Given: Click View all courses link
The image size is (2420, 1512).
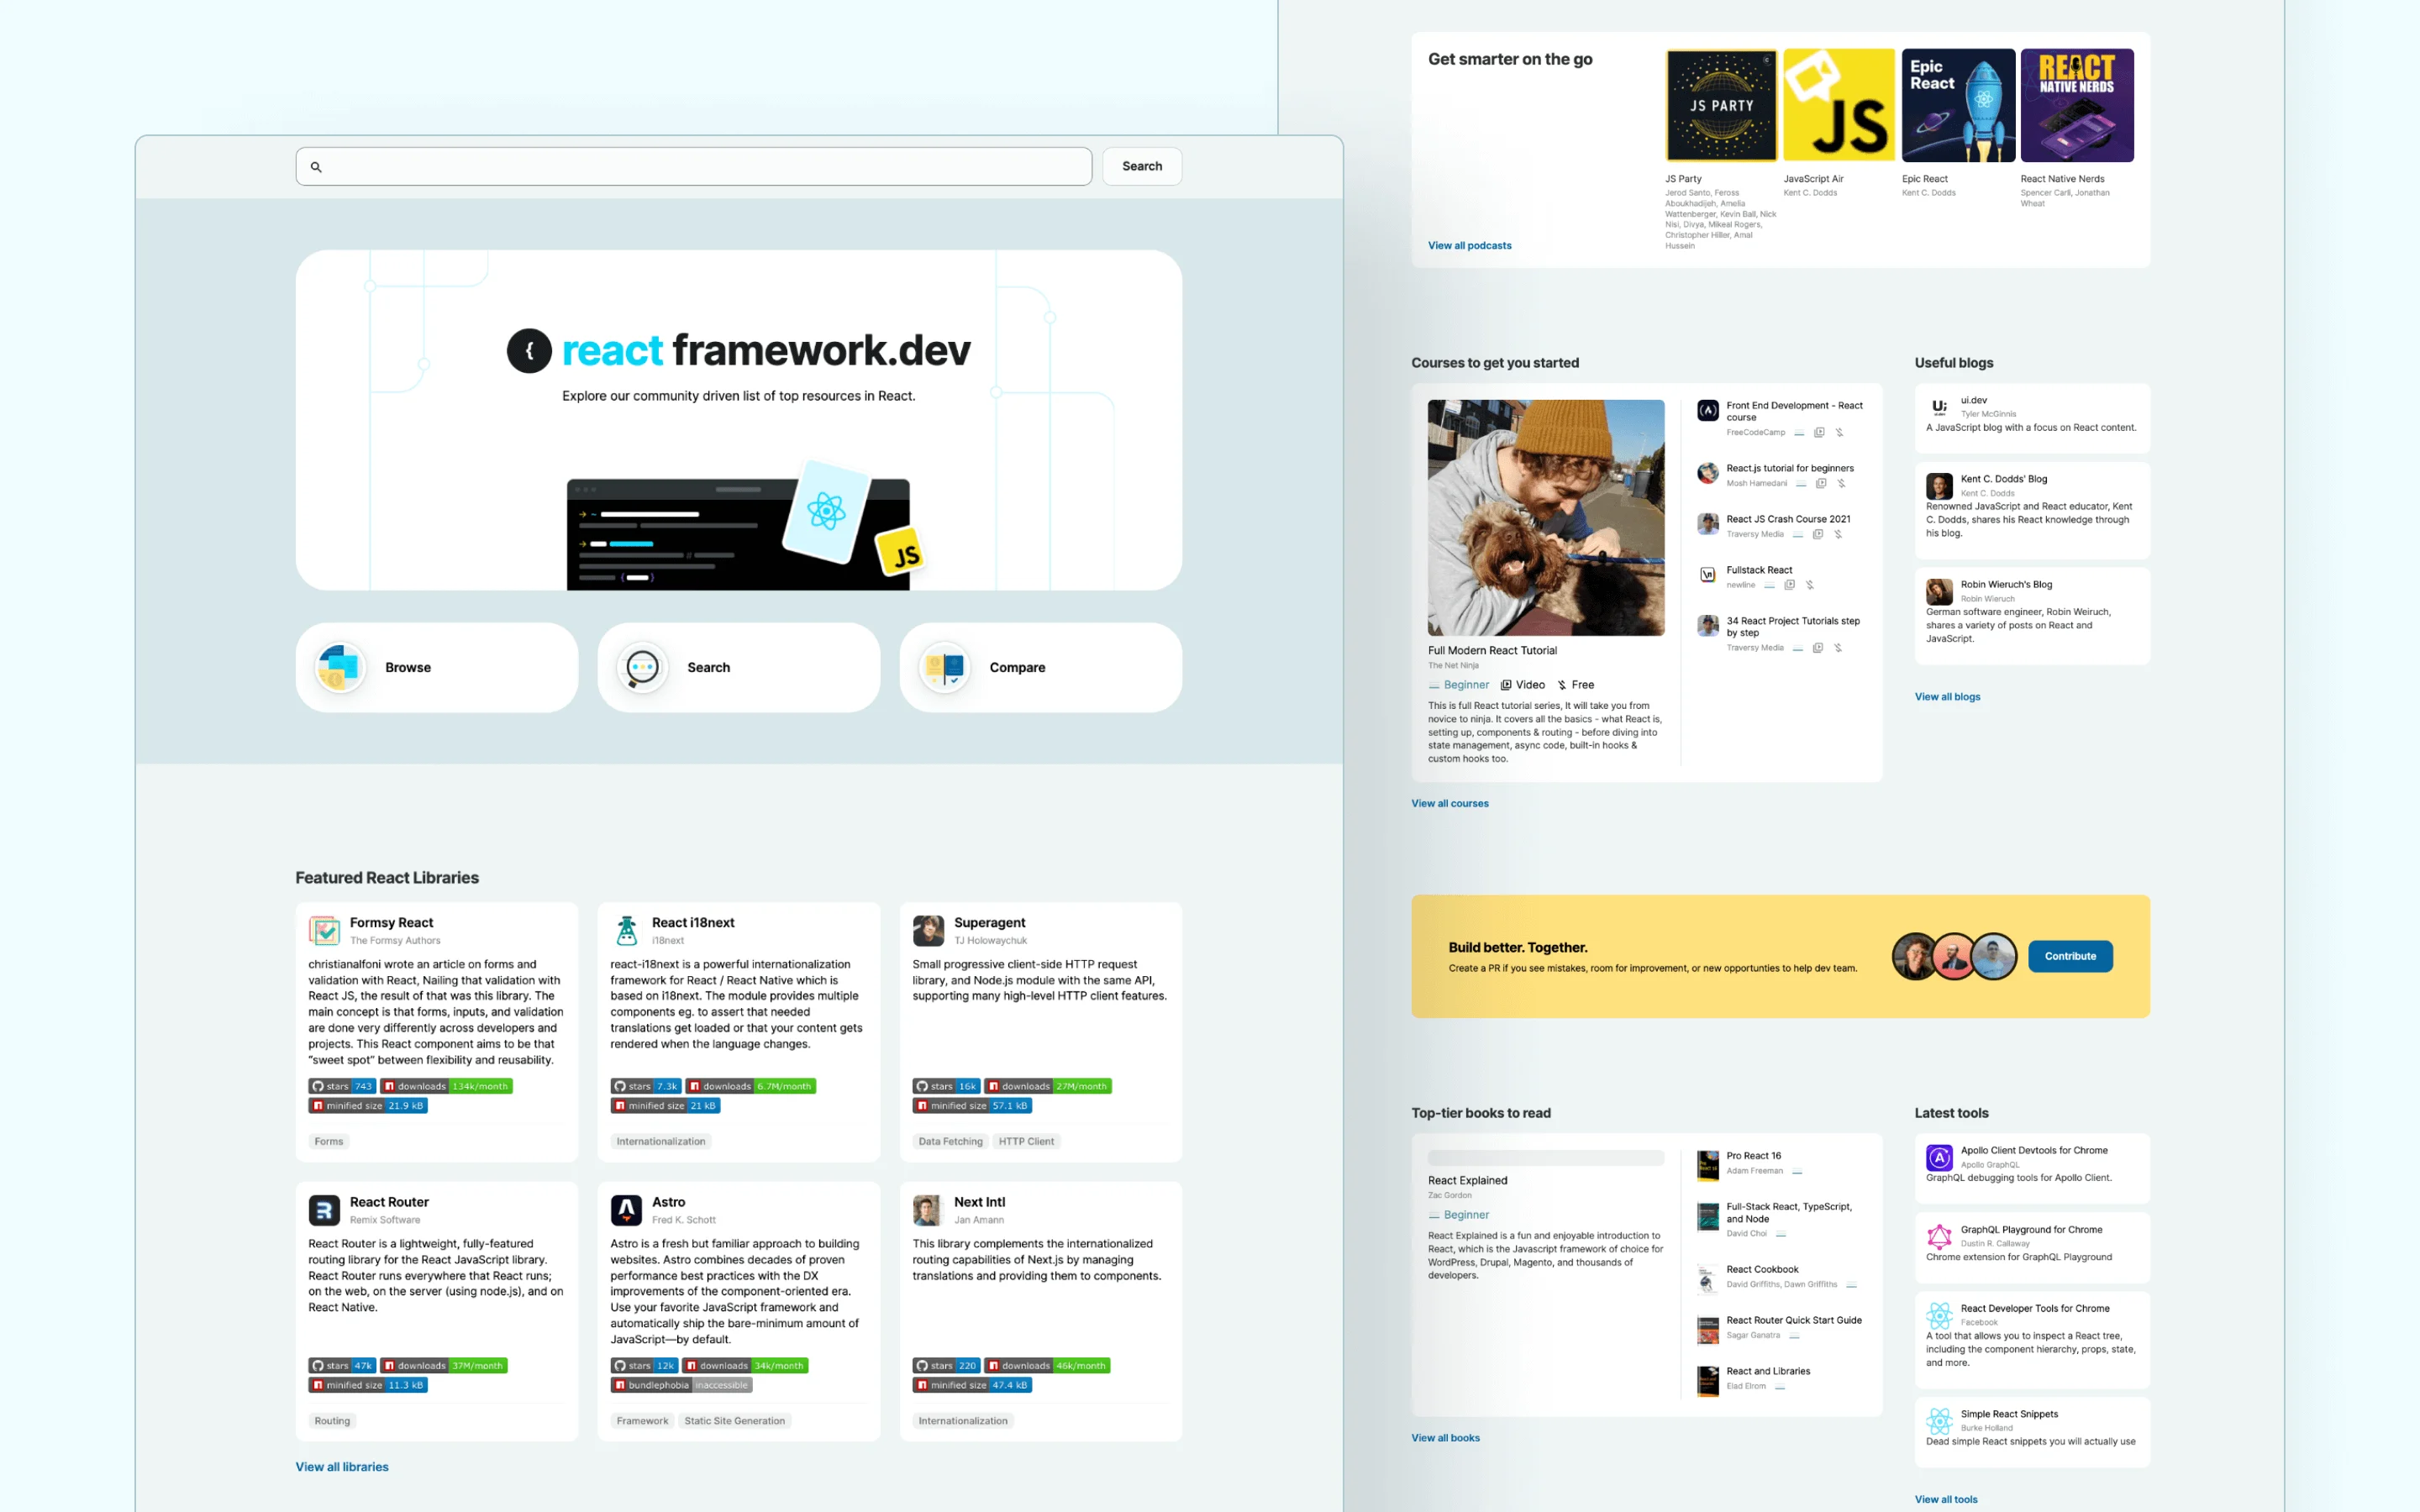Looking at the screenshot, I should point(1449,803).
